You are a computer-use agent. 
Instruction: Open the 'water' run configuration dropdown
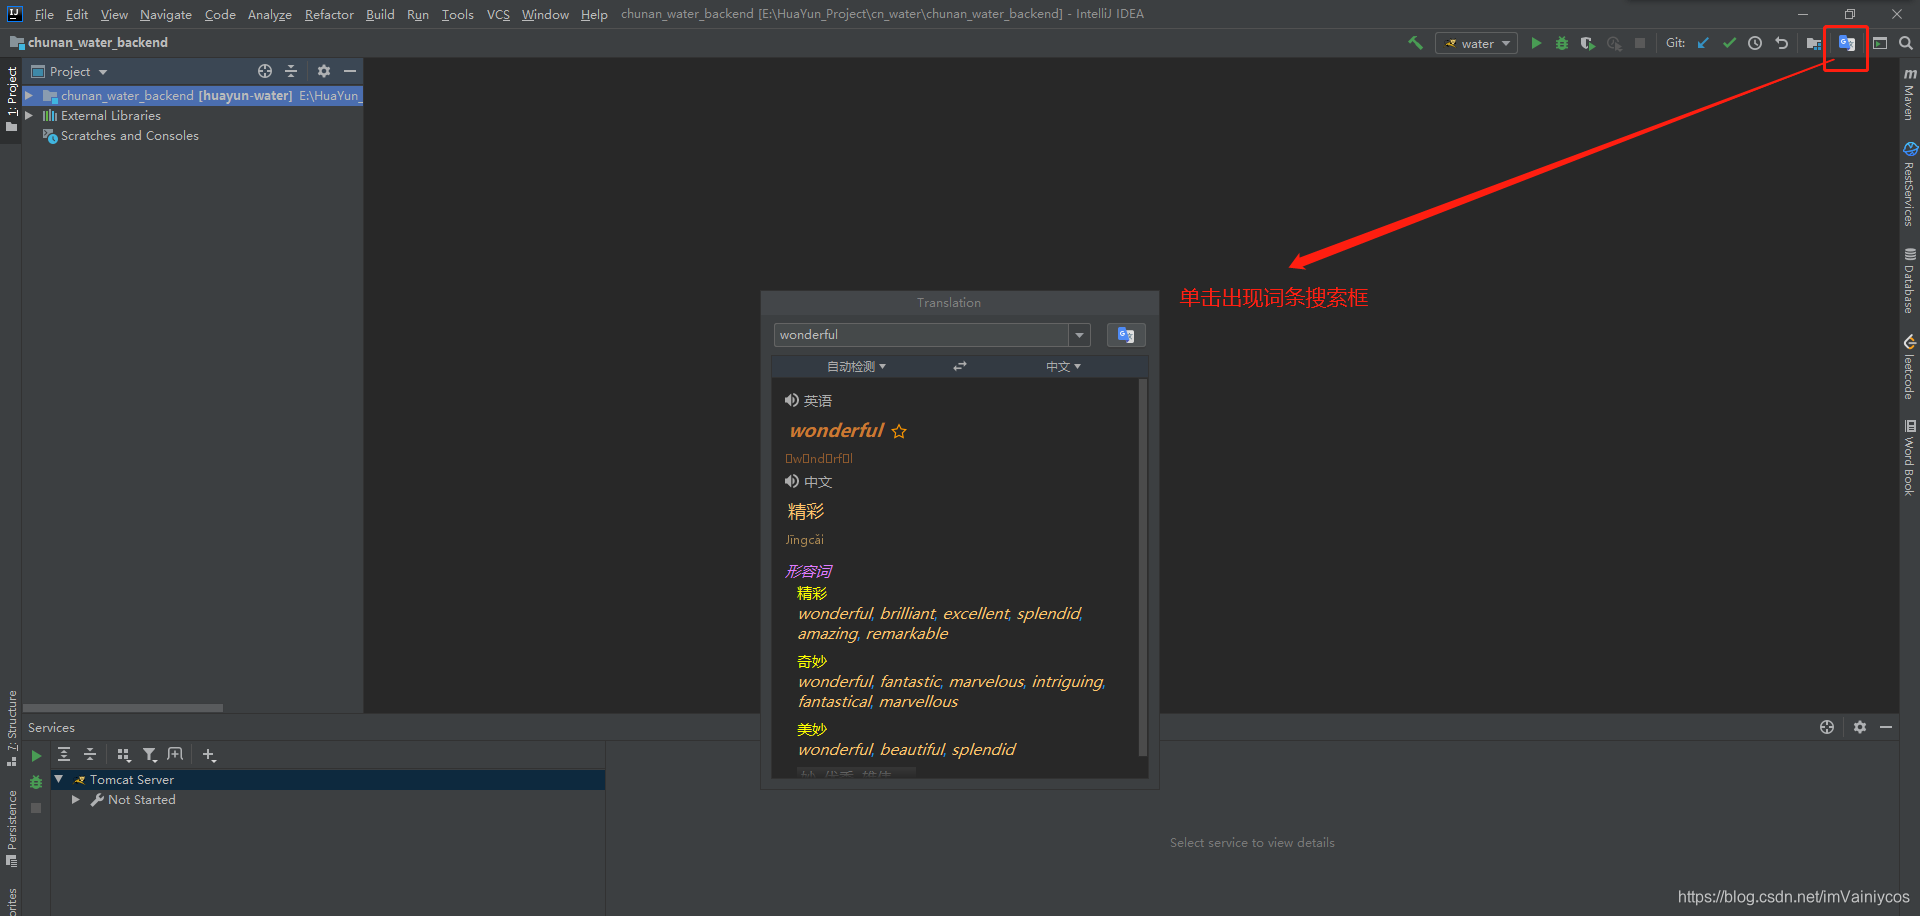1477,43
